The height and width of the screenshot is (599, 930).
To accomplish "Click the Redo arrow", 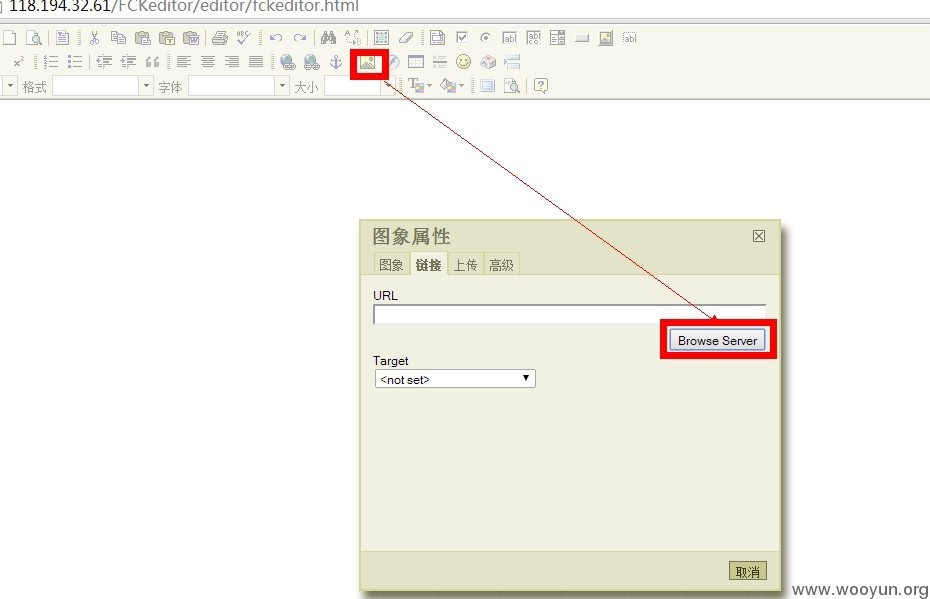I will (x=300, y=38).
